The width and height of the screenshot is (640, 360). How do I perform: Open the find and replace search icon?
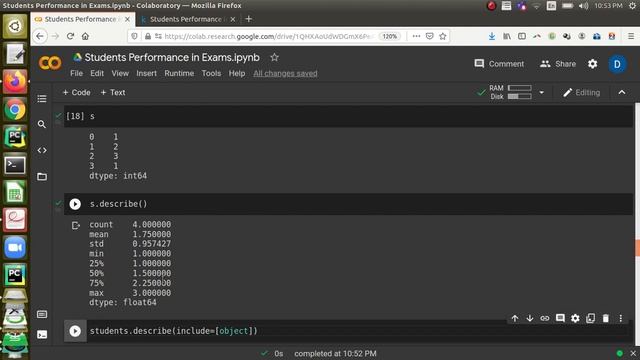coord(42,124)
